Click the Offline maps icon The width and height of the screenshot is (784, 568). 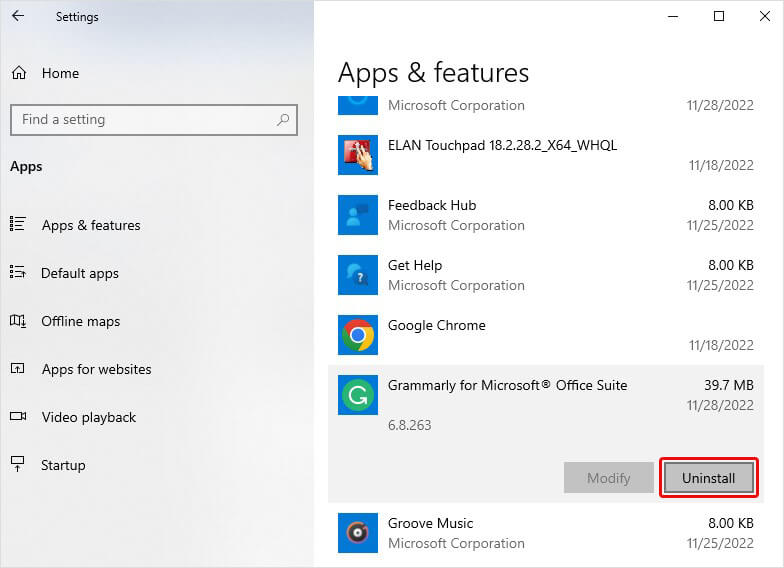(x=18, y=320)
